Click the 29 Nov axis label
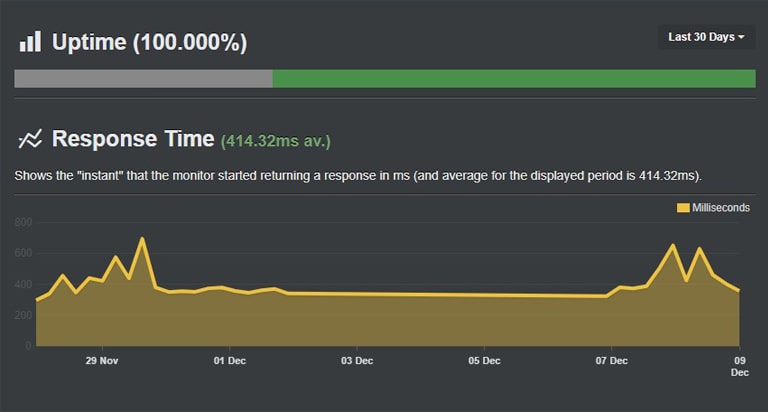768x412 pixels. tap(102, 361)
